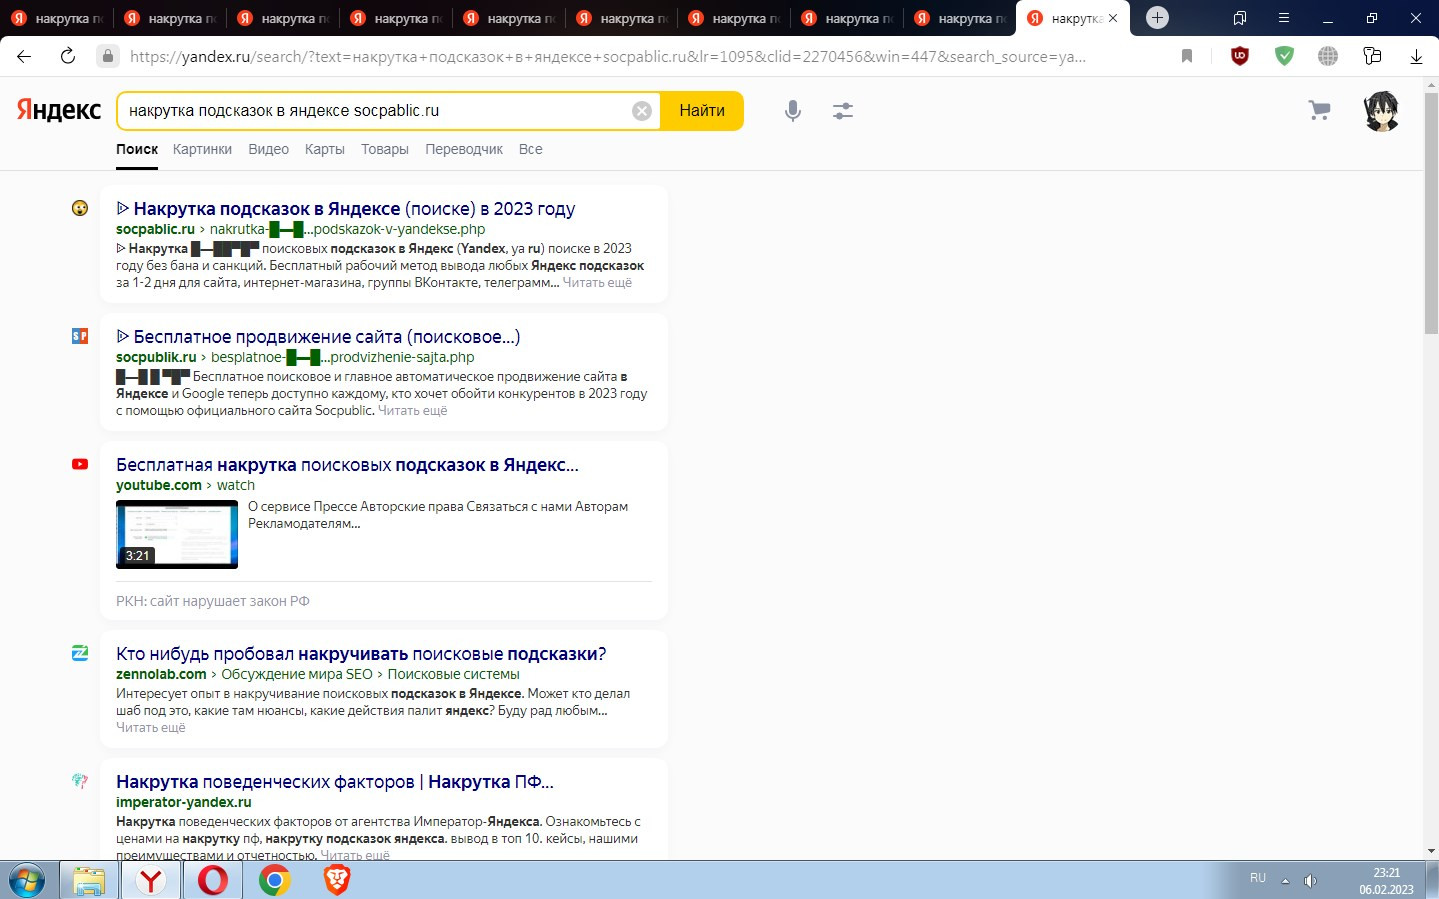Viewport: 1439px width, 899px height.
Task: Switch to the Товары tab
Action: (x=385, y=149)
